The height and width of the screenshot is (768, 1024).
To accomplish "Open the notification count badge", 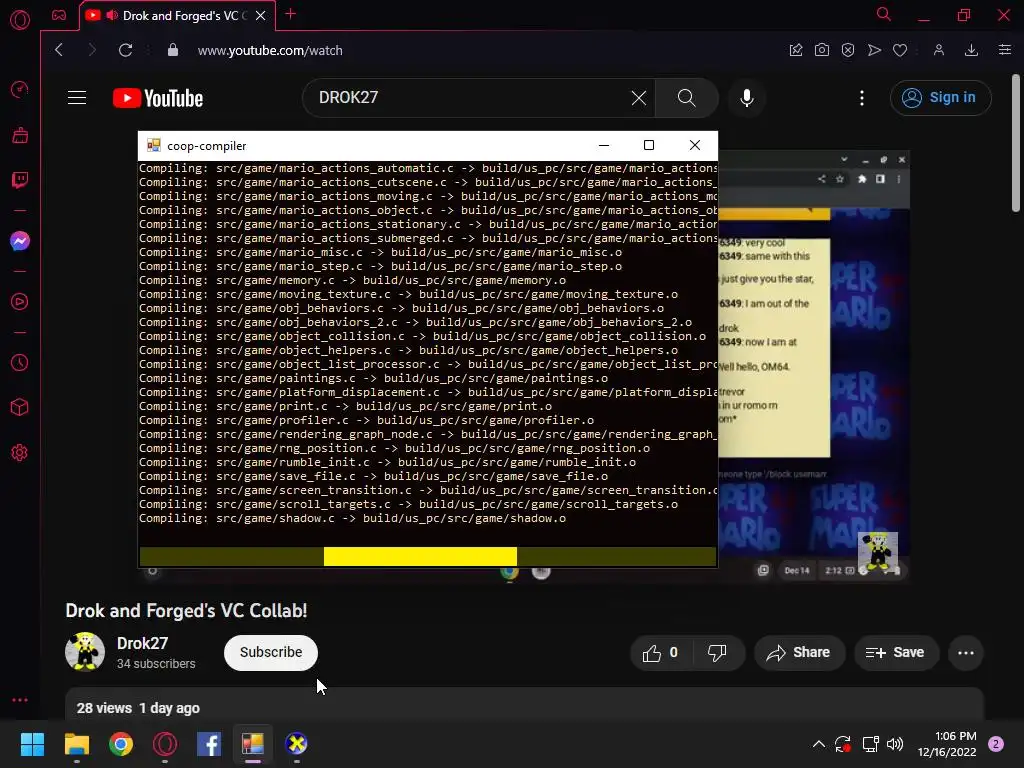I will pyautogui.click(x=996, y=744).
